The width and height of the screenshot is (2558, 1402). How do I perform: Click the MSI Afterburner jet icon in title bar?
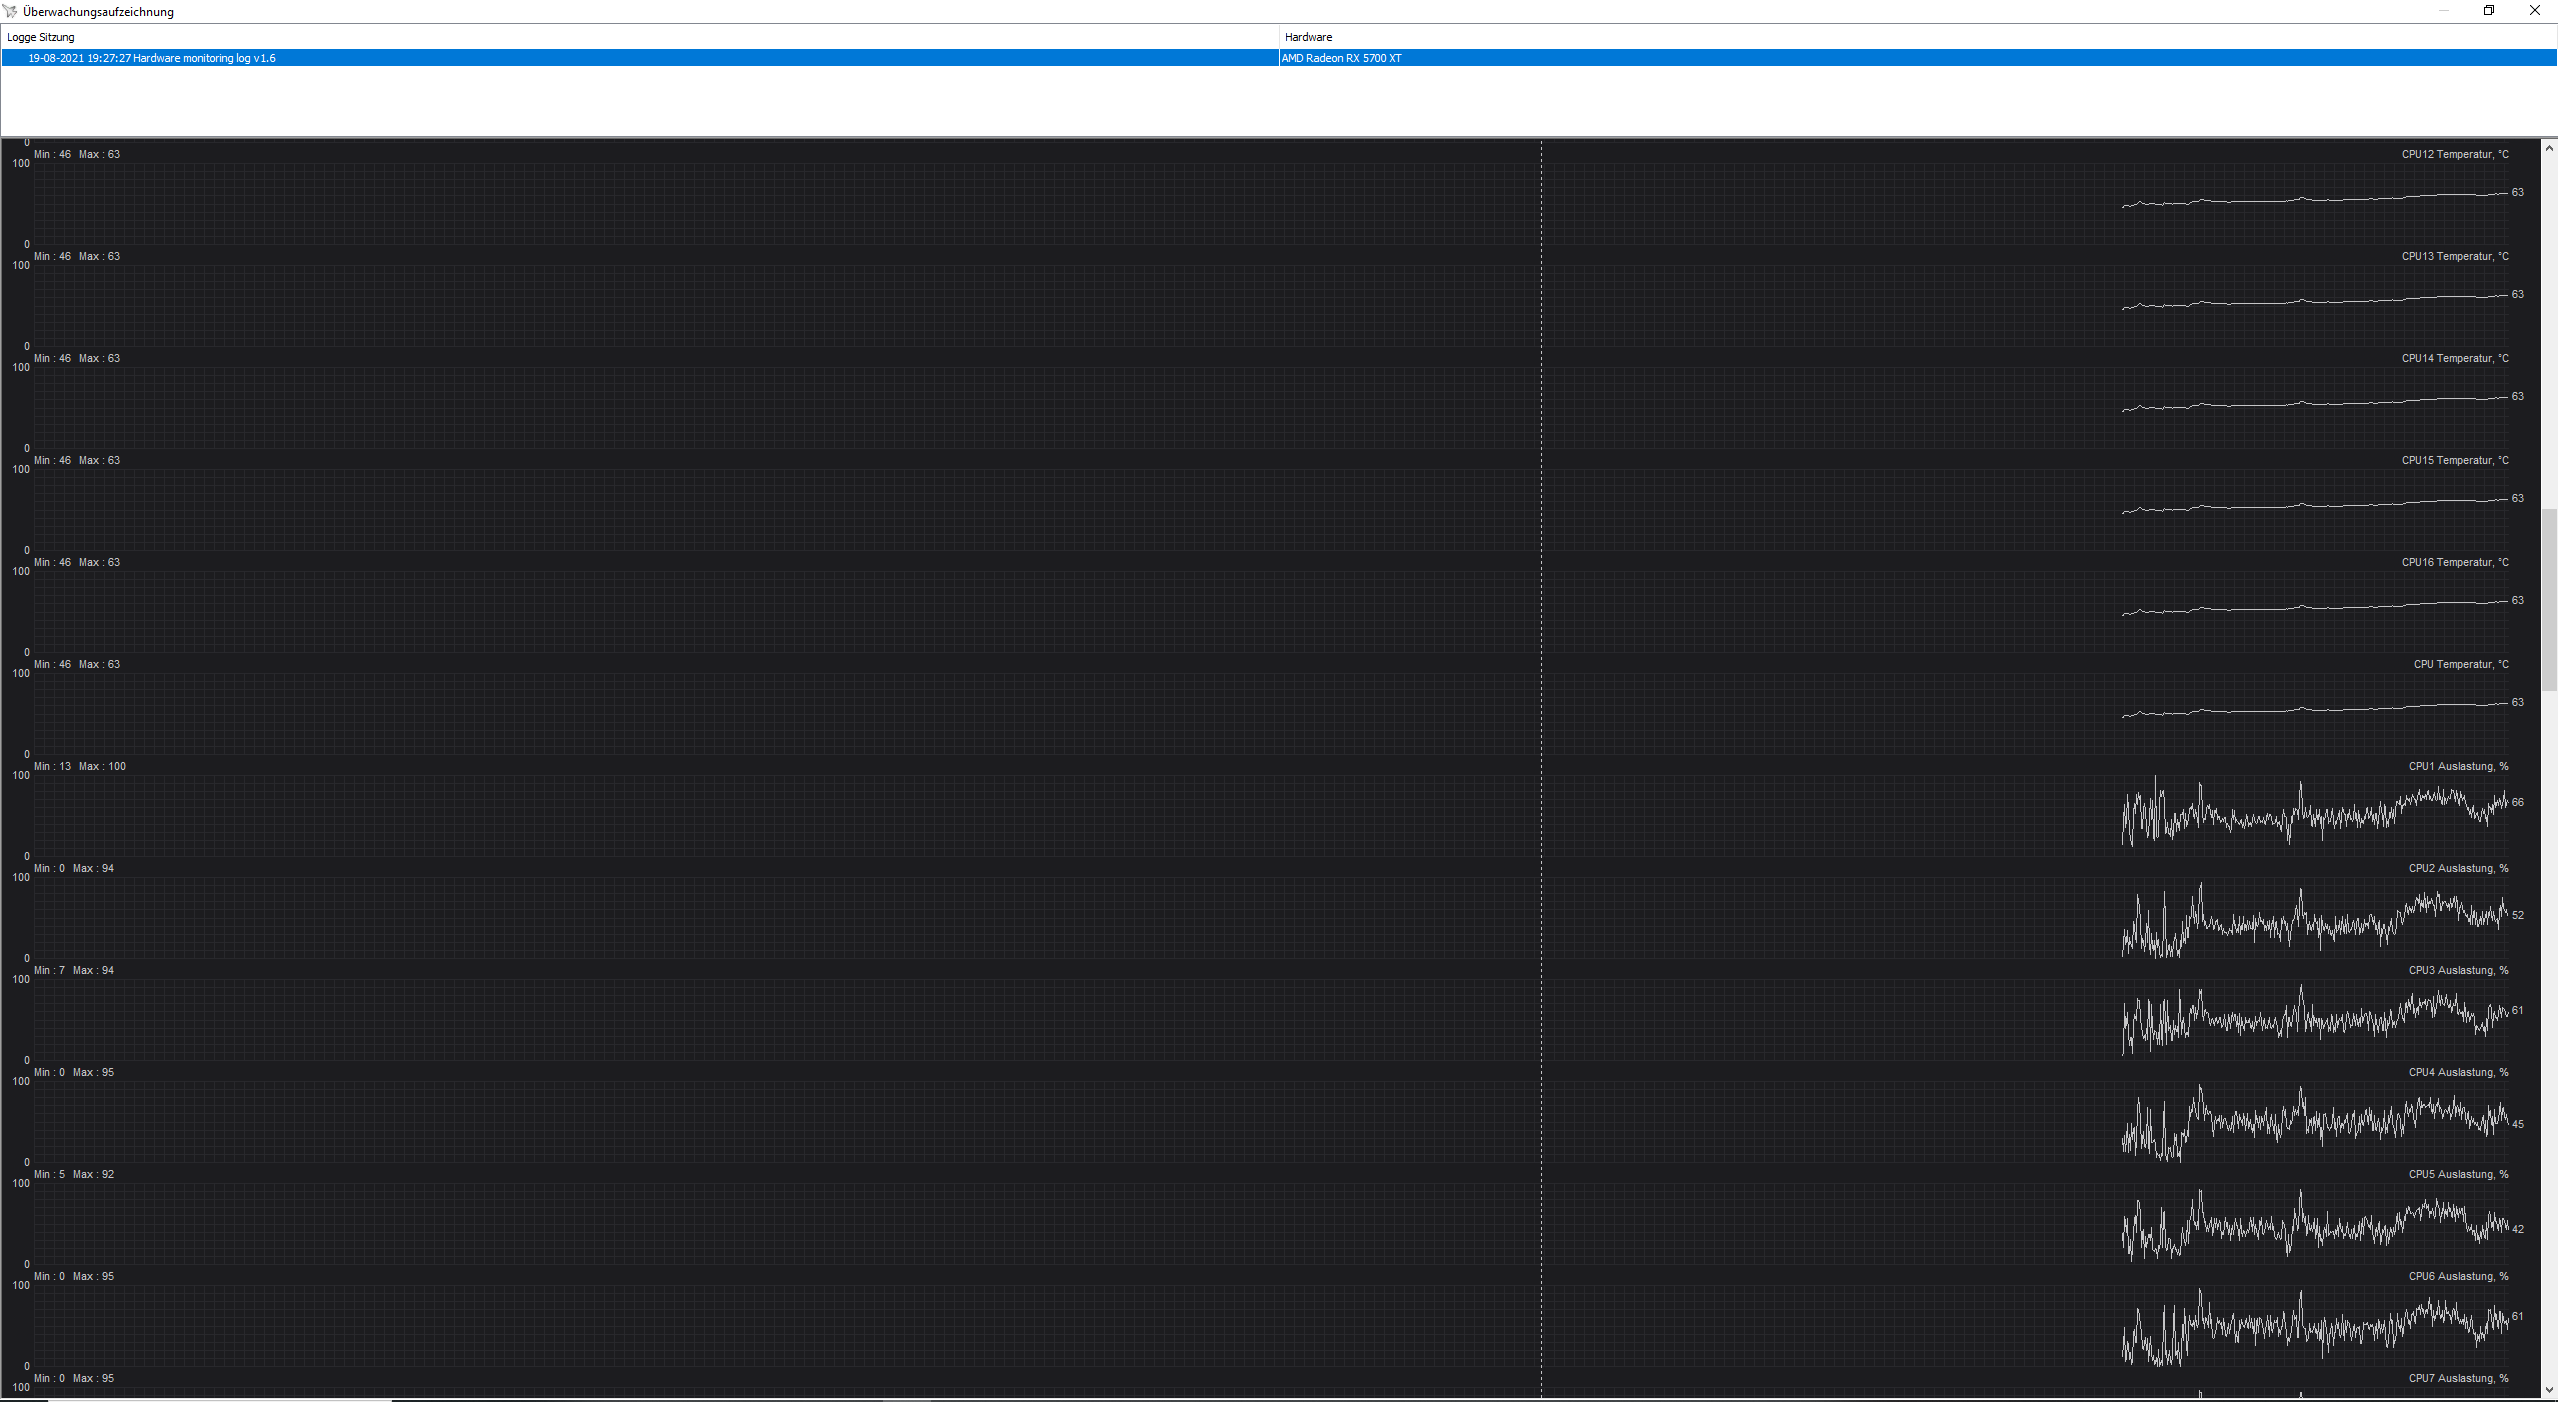pyautogui.click(x=10, y=11)
